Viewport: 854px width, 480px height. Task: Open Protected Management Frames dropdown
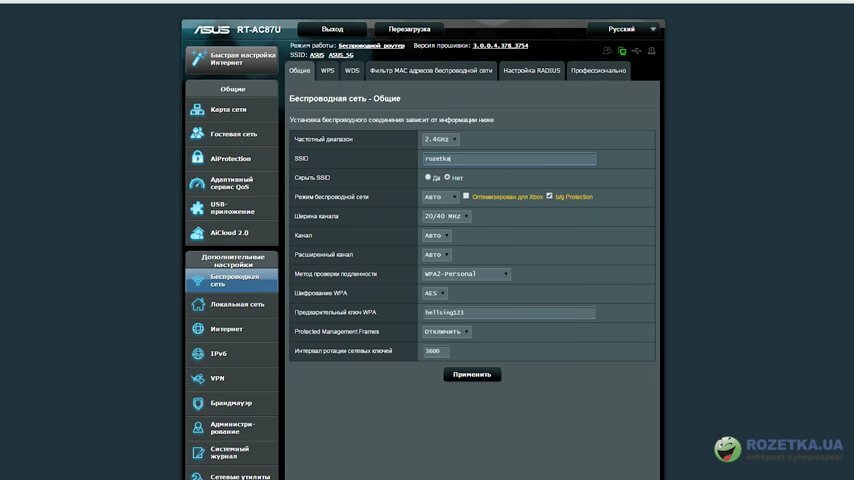(x=447, y=332)
